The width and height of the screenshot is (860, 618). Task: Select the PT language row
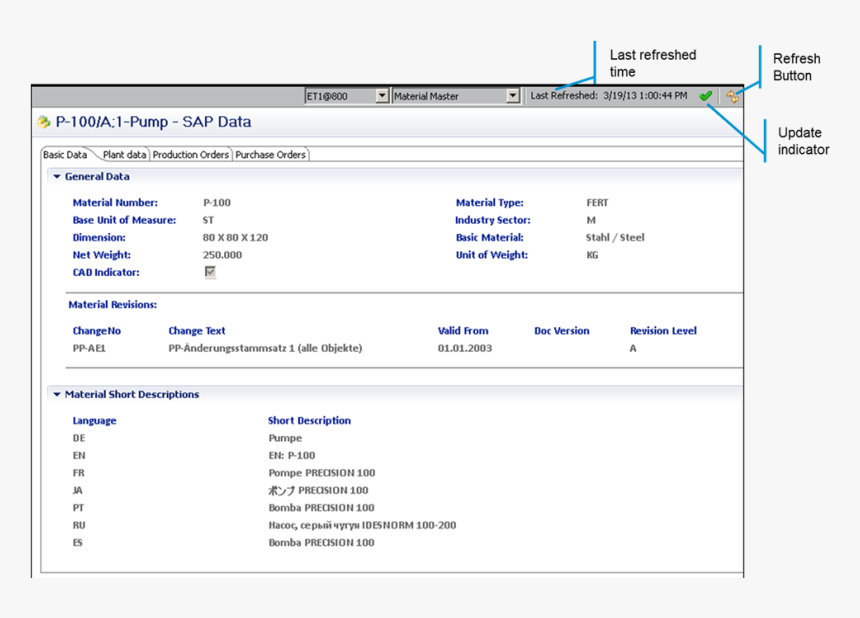coord(78,508)
